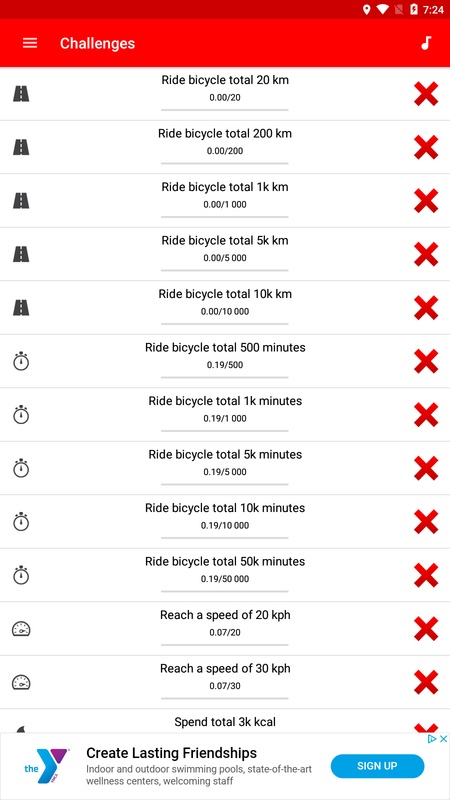Tap speedometer icon beside 20 kph challenge
Screen dimensions: 450x800
(x=21, y=629)
